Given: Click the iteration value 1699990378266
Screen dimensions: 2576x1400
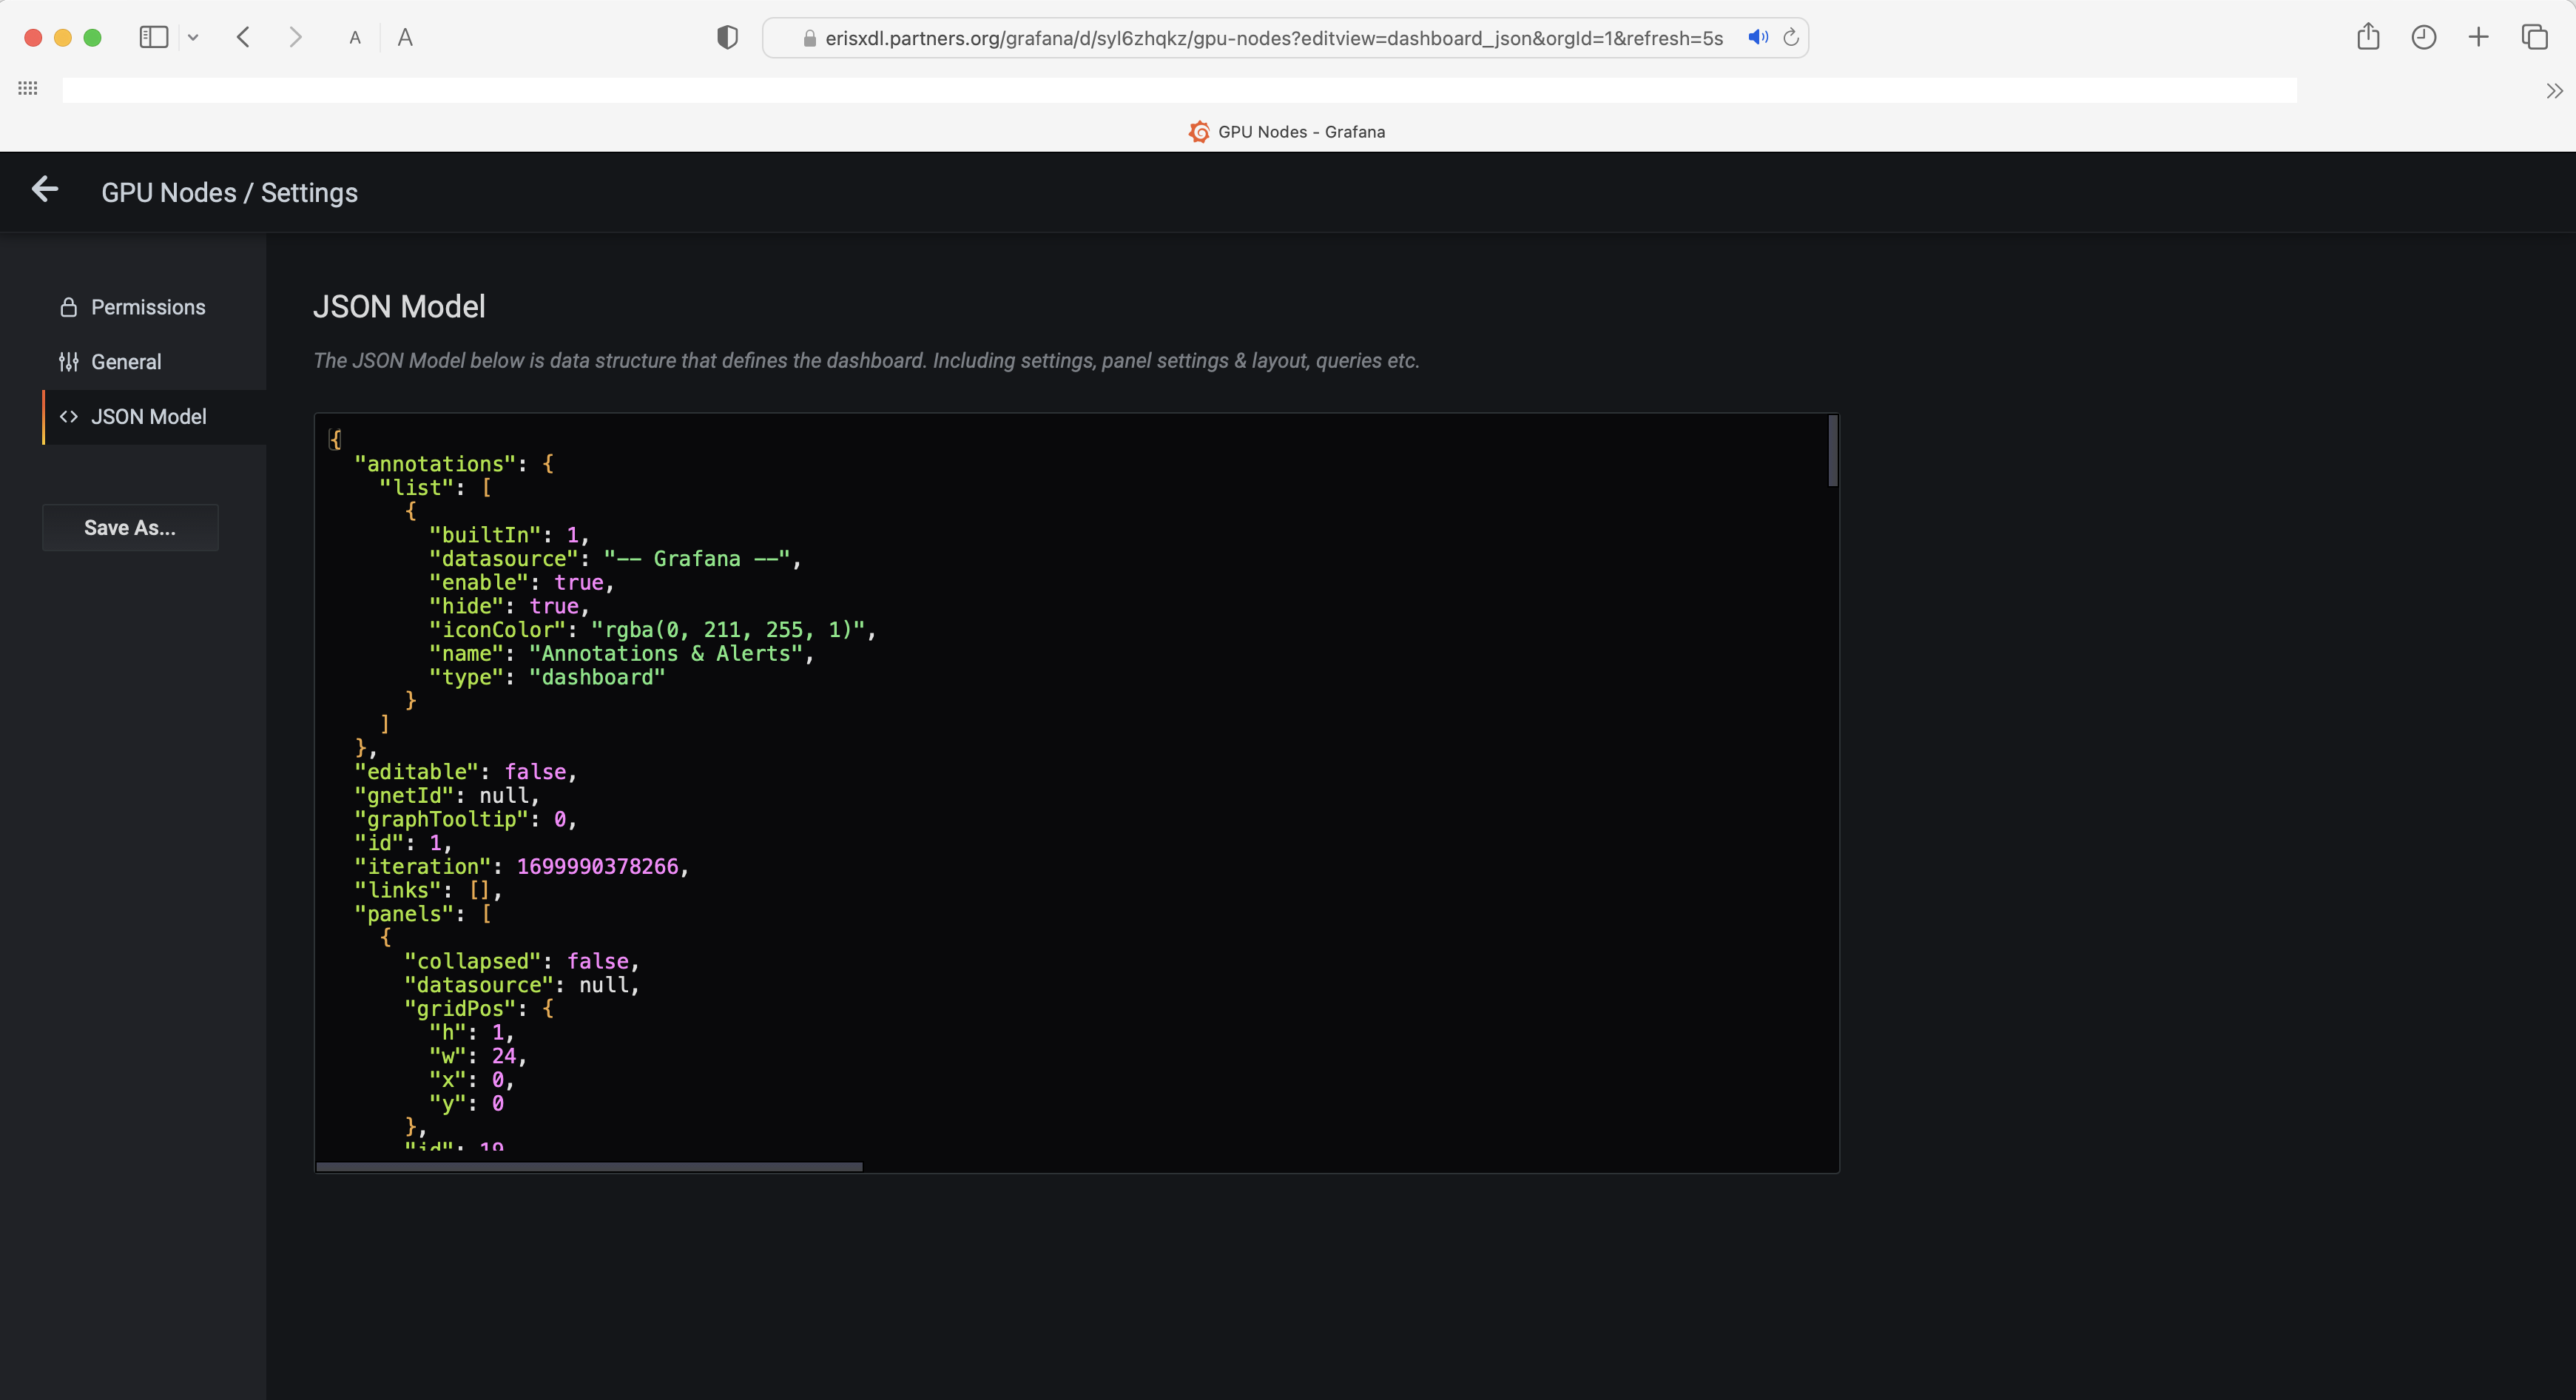Looking at the screenshot, I should [x=597, y=867].
